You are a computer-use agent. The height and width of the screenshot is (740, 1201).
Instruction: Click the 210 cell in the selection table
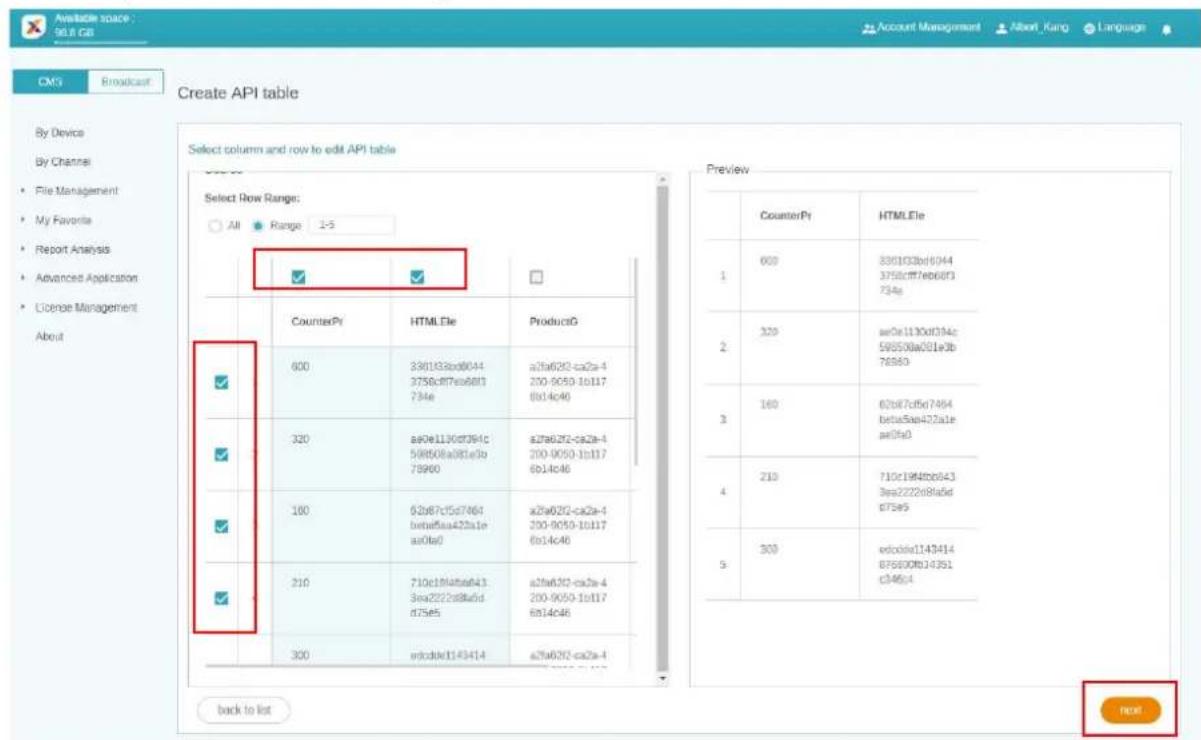point(331,598)
